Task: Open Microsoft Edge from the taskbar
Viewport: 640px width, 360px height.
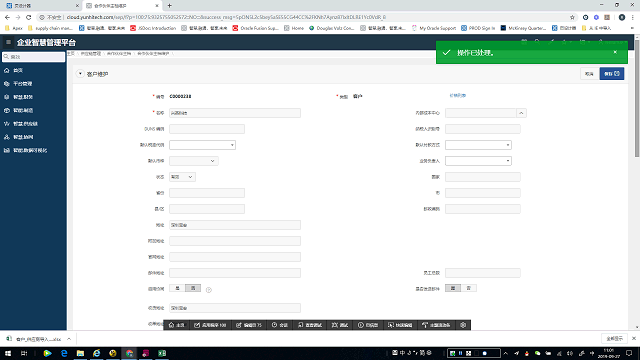Action: (64, 353)
